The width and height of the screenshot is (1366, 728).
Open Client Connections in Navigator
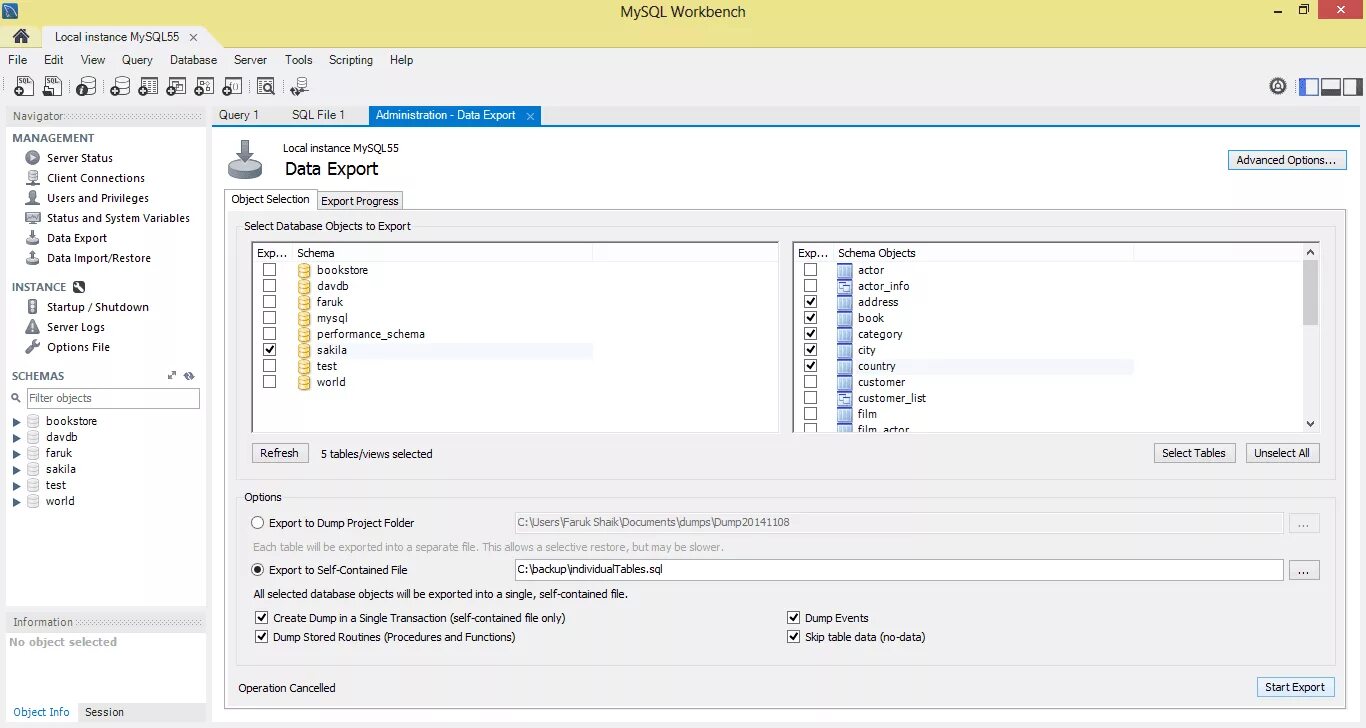[x=96, y=178]
